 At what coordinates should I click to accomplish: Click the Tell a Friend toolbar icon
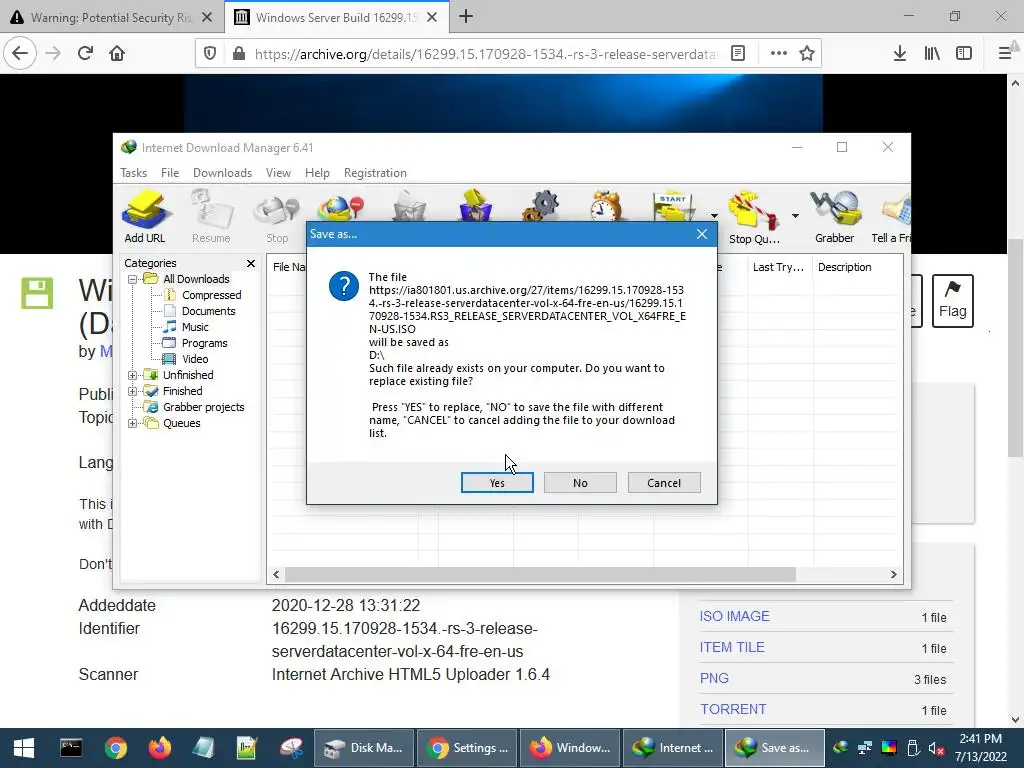click(892, 217)
